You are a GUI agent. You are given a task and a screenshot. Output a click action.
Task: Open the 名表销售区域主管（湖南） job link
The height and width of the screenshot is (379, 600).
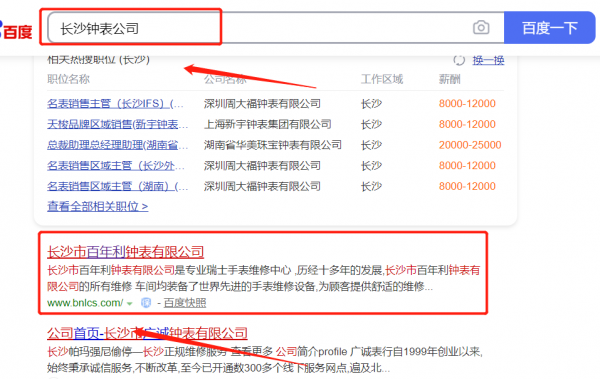pos(117,186)
